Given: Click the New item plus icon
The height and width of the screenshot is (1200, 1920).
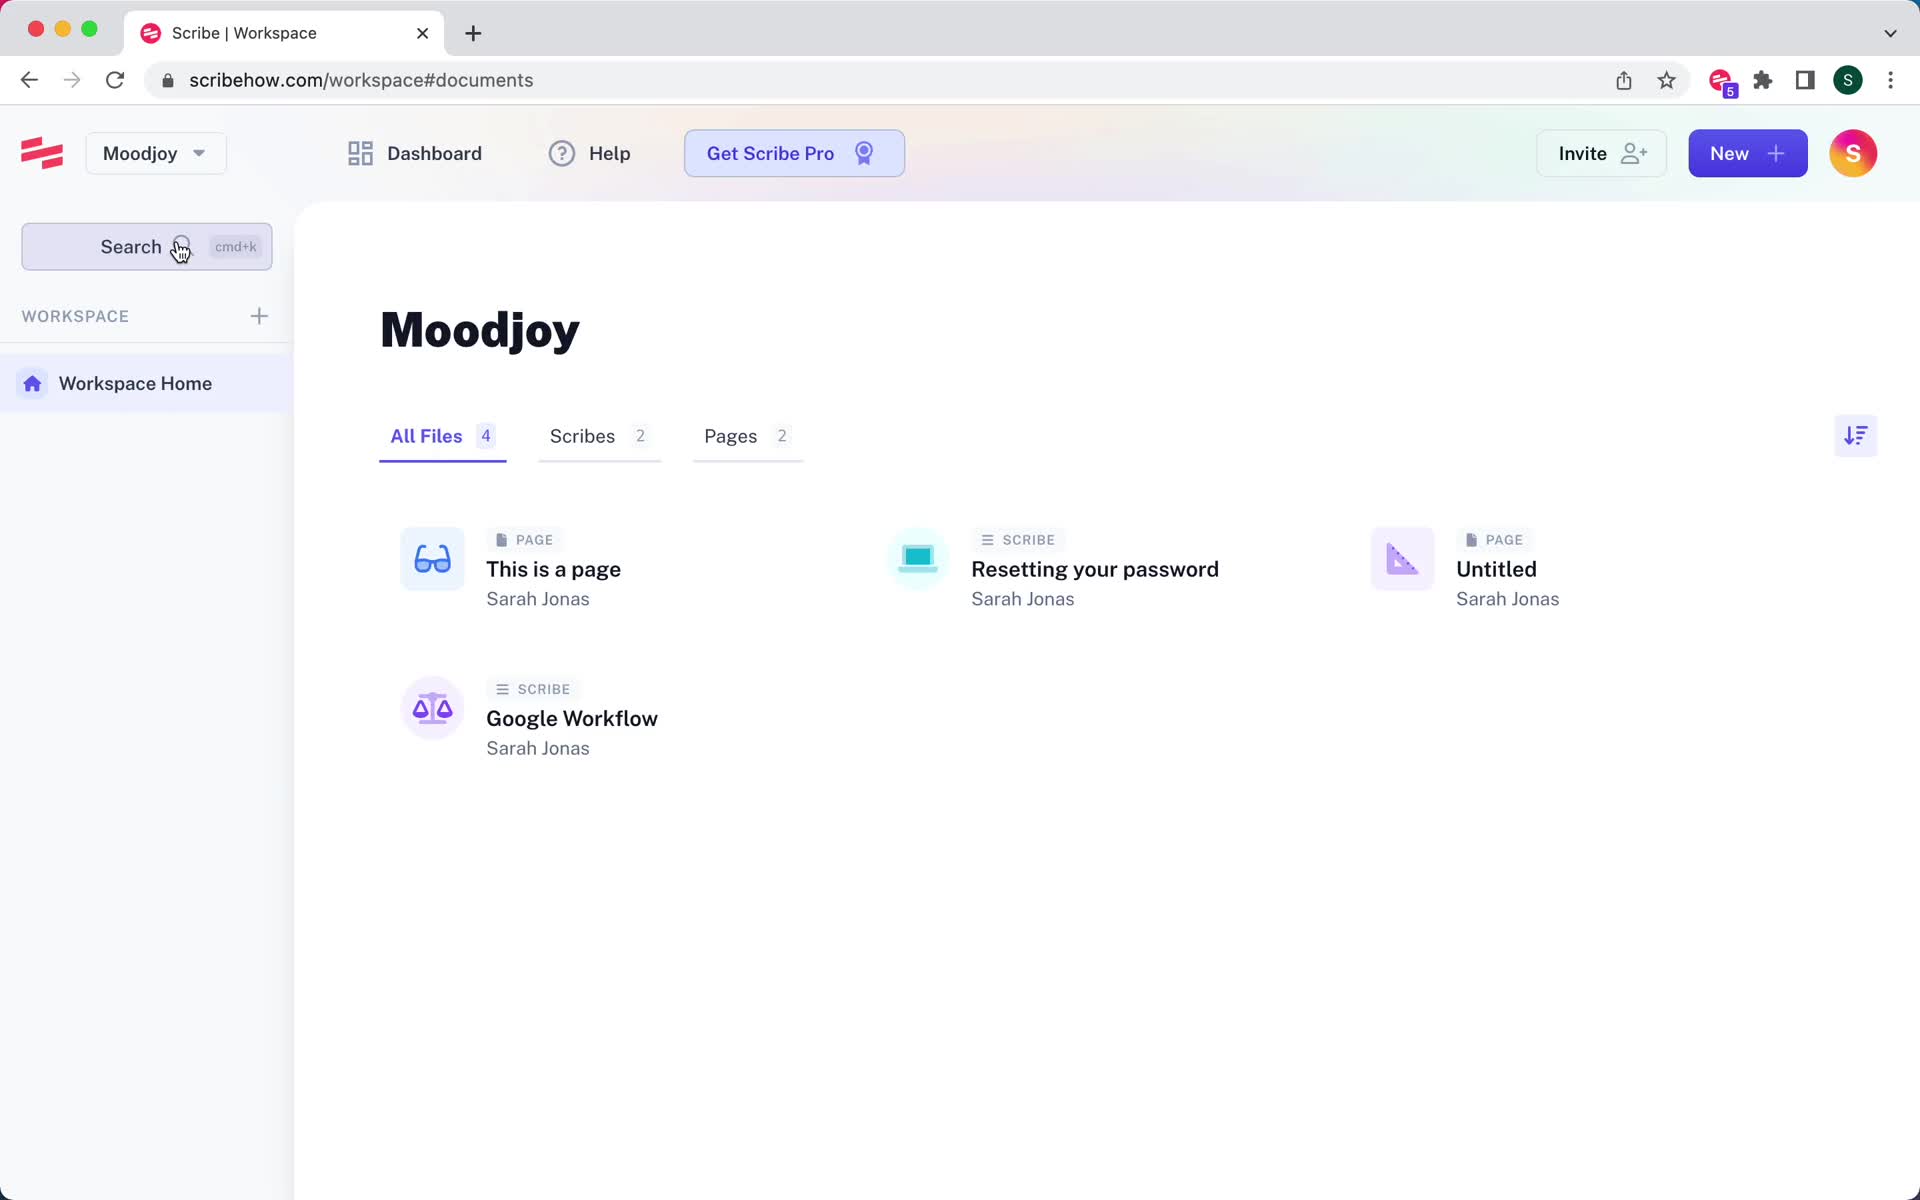Looking at the screenshot, I should [x=1776, y=152].
